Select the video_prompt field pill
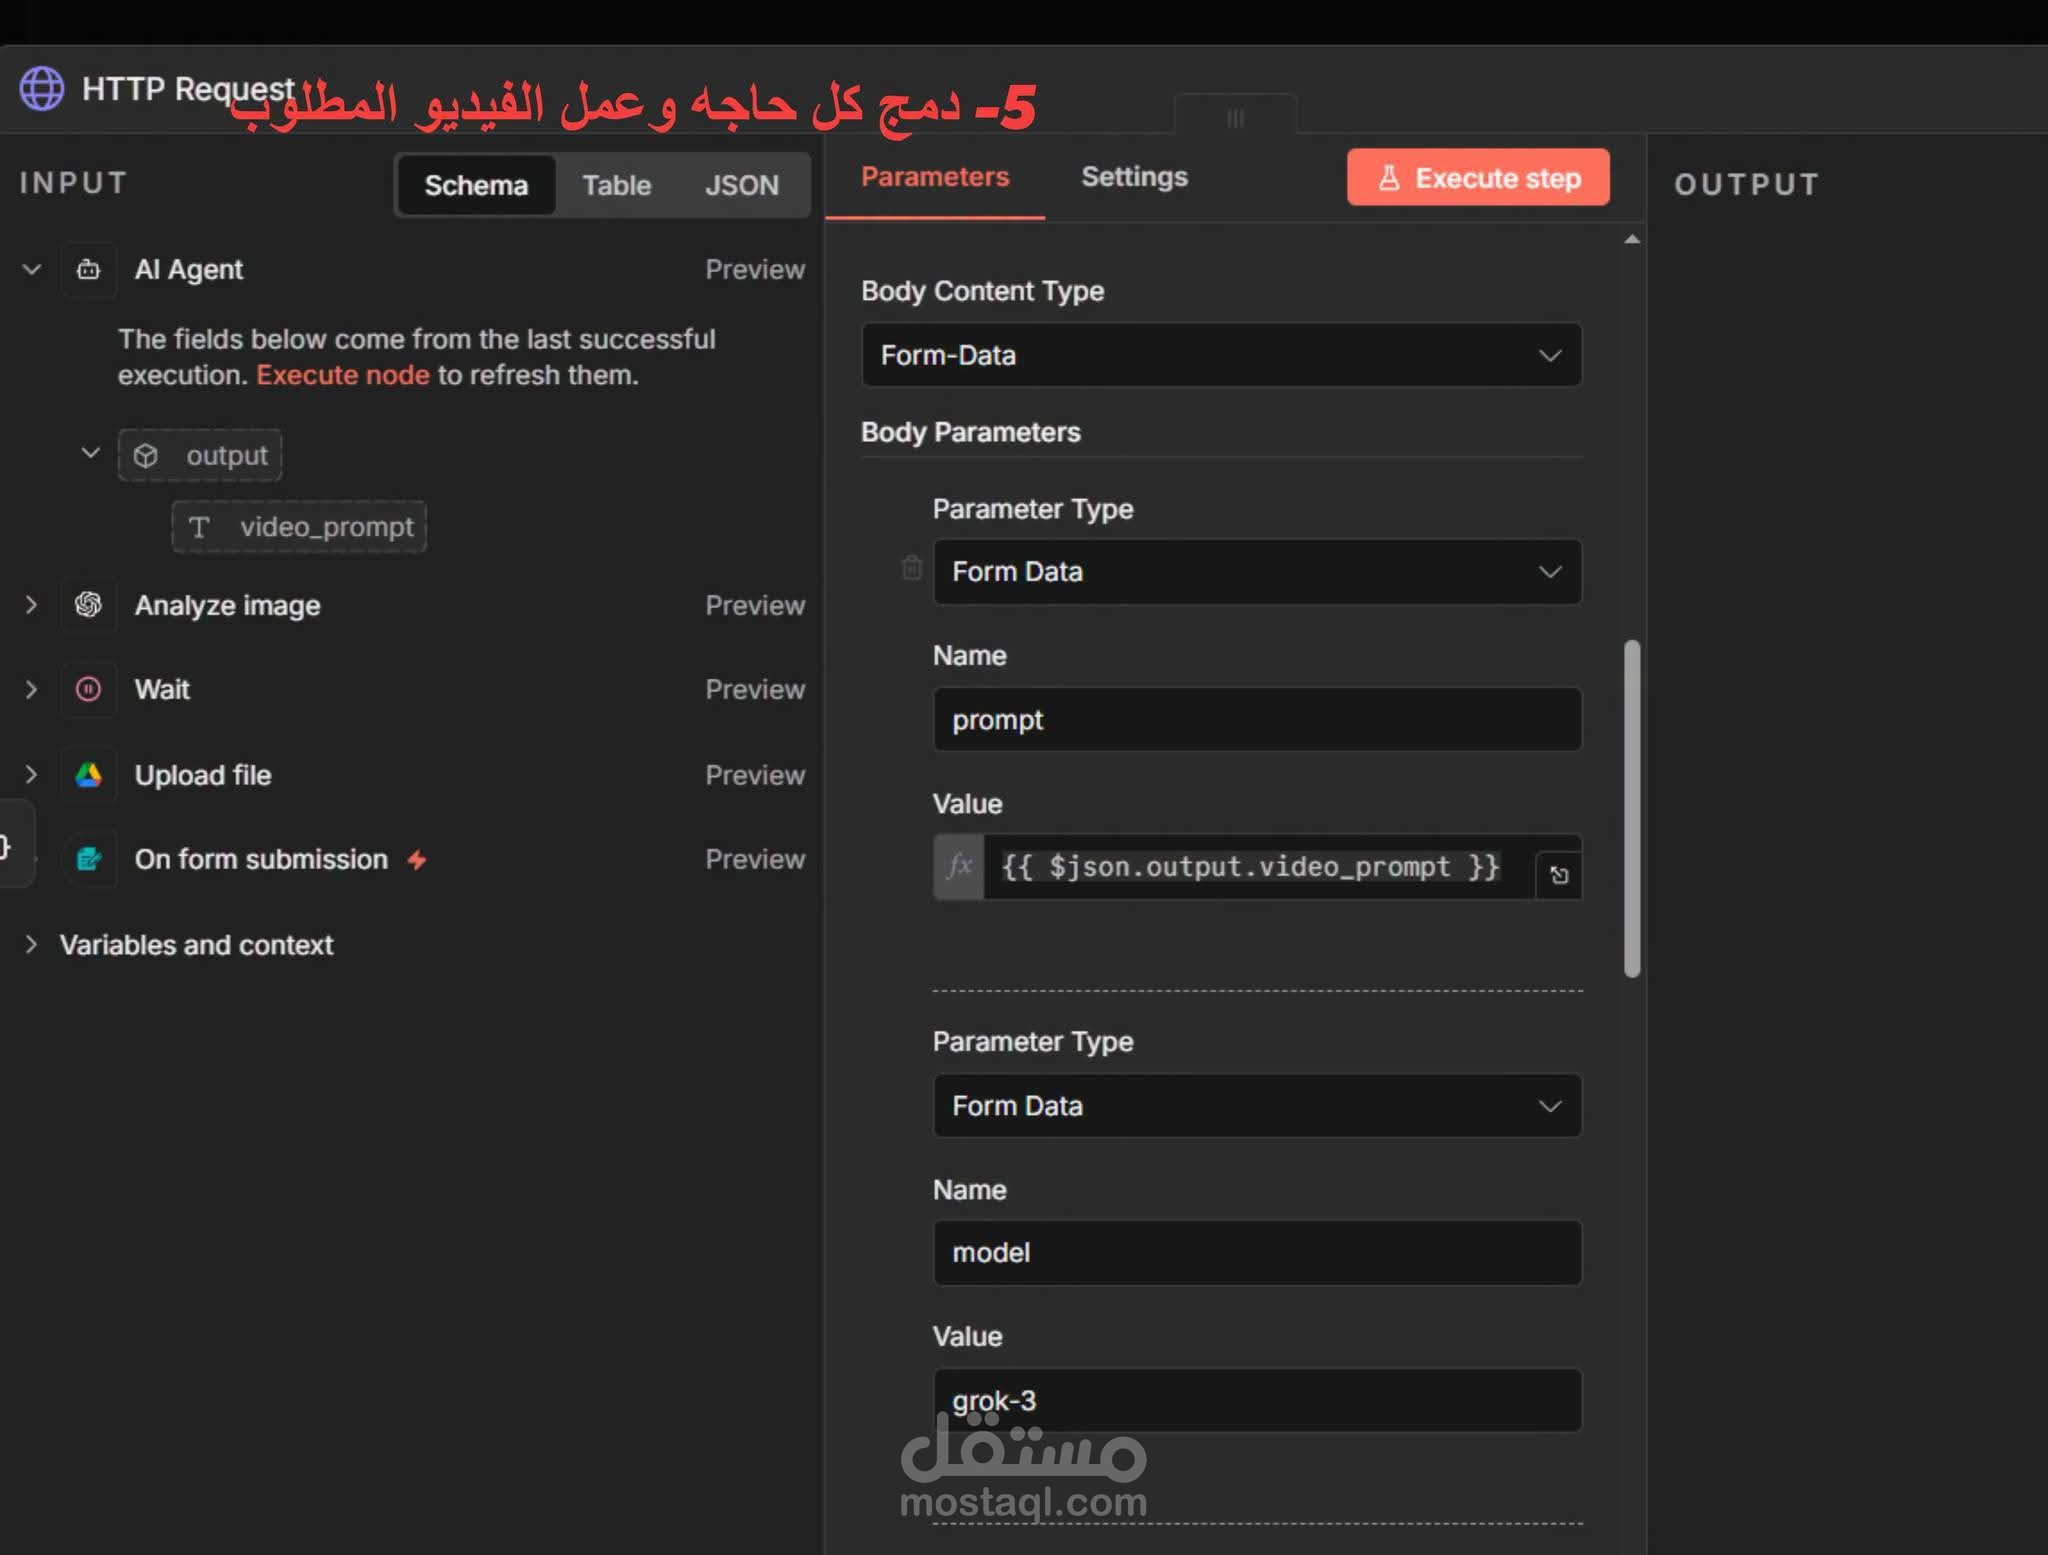 299,527
